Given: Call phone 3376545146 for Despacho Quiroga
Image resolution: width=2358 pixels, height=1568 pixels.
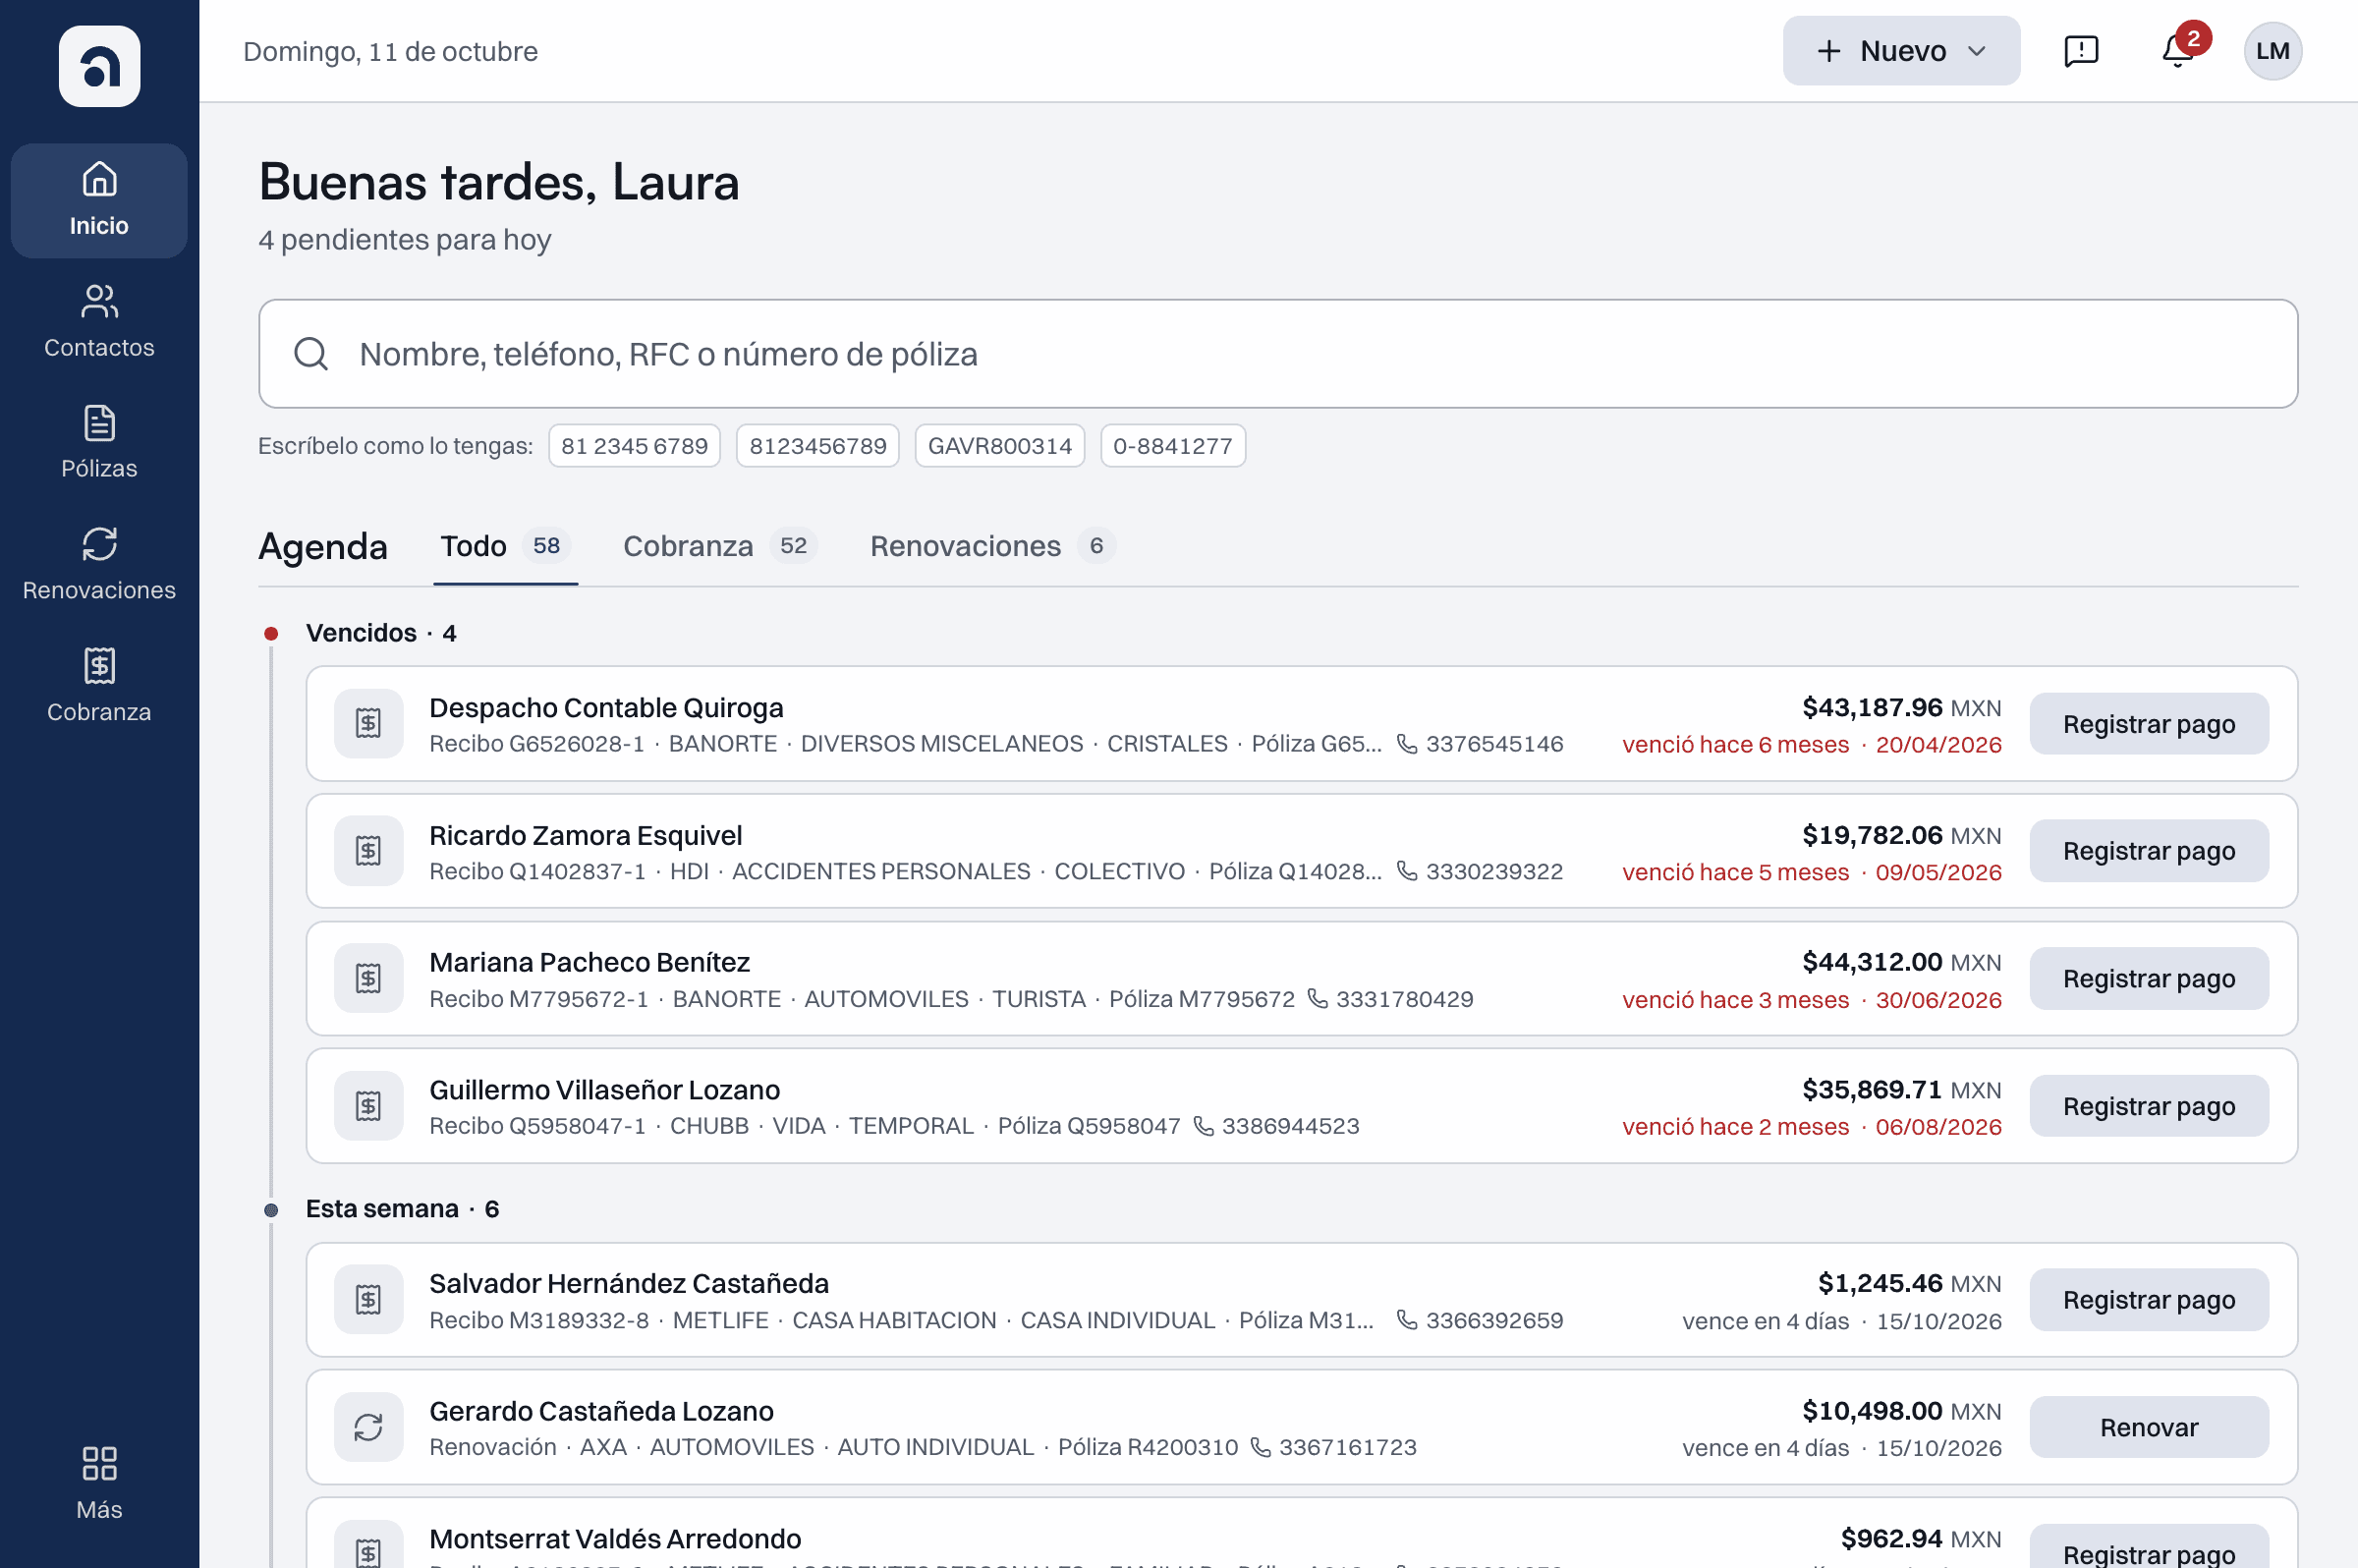Looking at the screenshot, I should pyautogui.click(x=1479, y=744).
